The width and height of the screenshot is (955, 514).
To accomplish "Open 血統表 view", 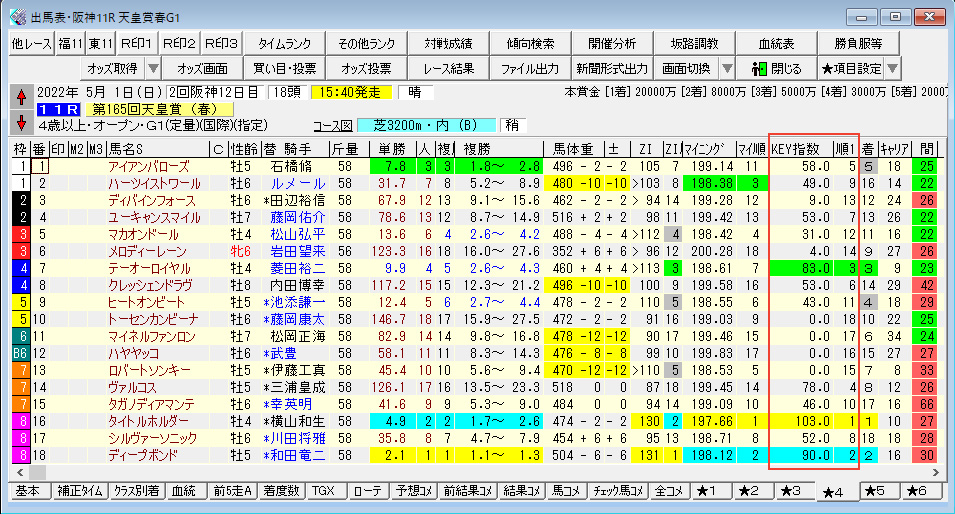I will 776,44.
